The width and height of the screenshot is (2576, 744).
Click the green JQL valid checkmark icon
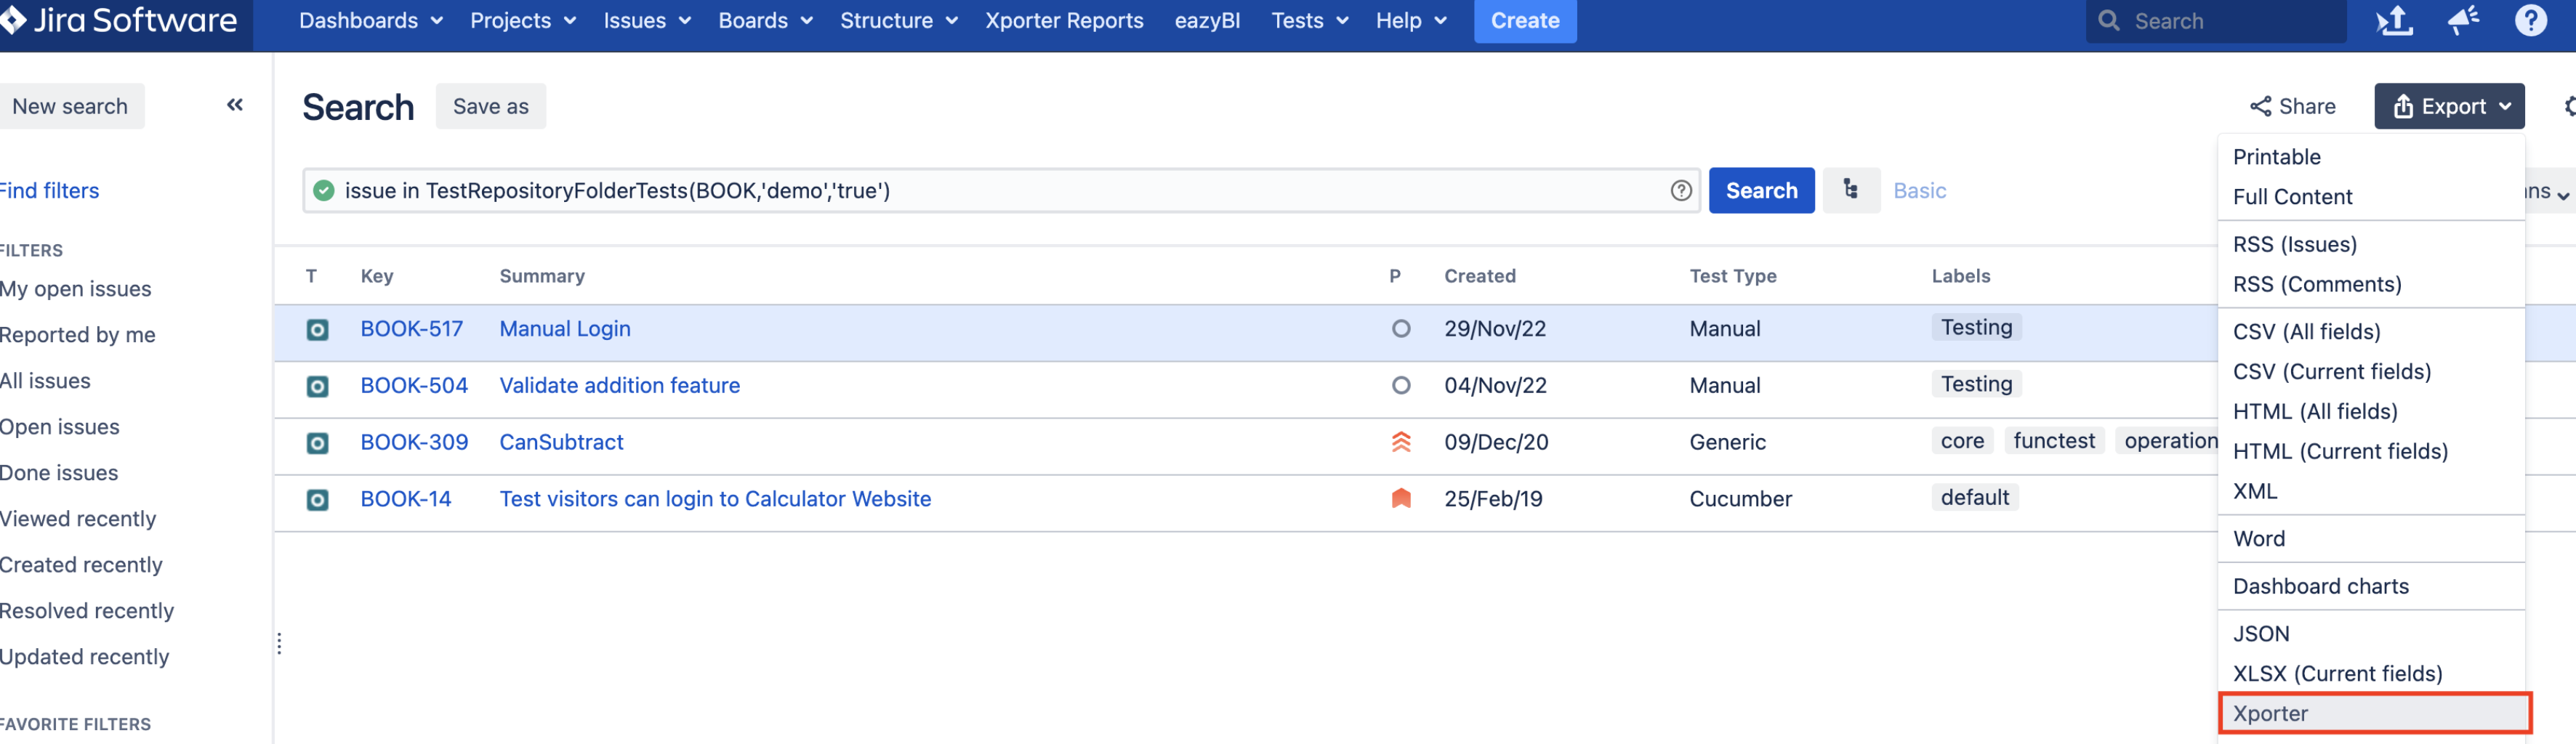[323, 190]
